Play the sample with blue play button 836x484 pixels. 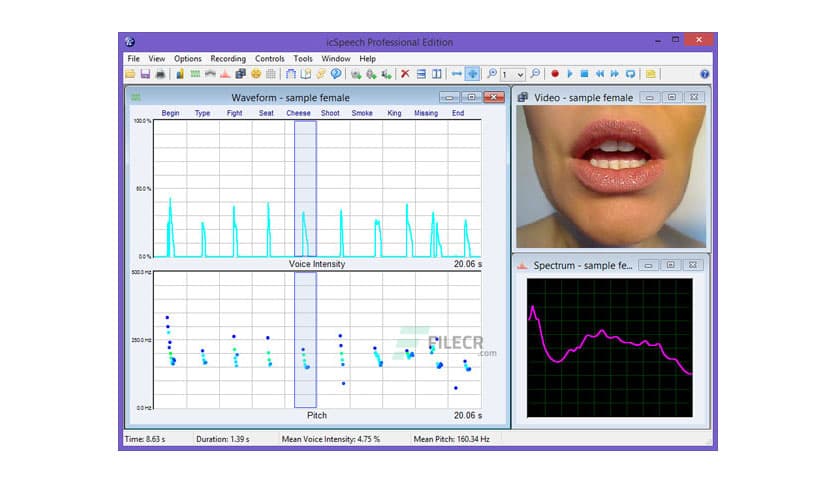pyautogui.click(x=569, y=74)
